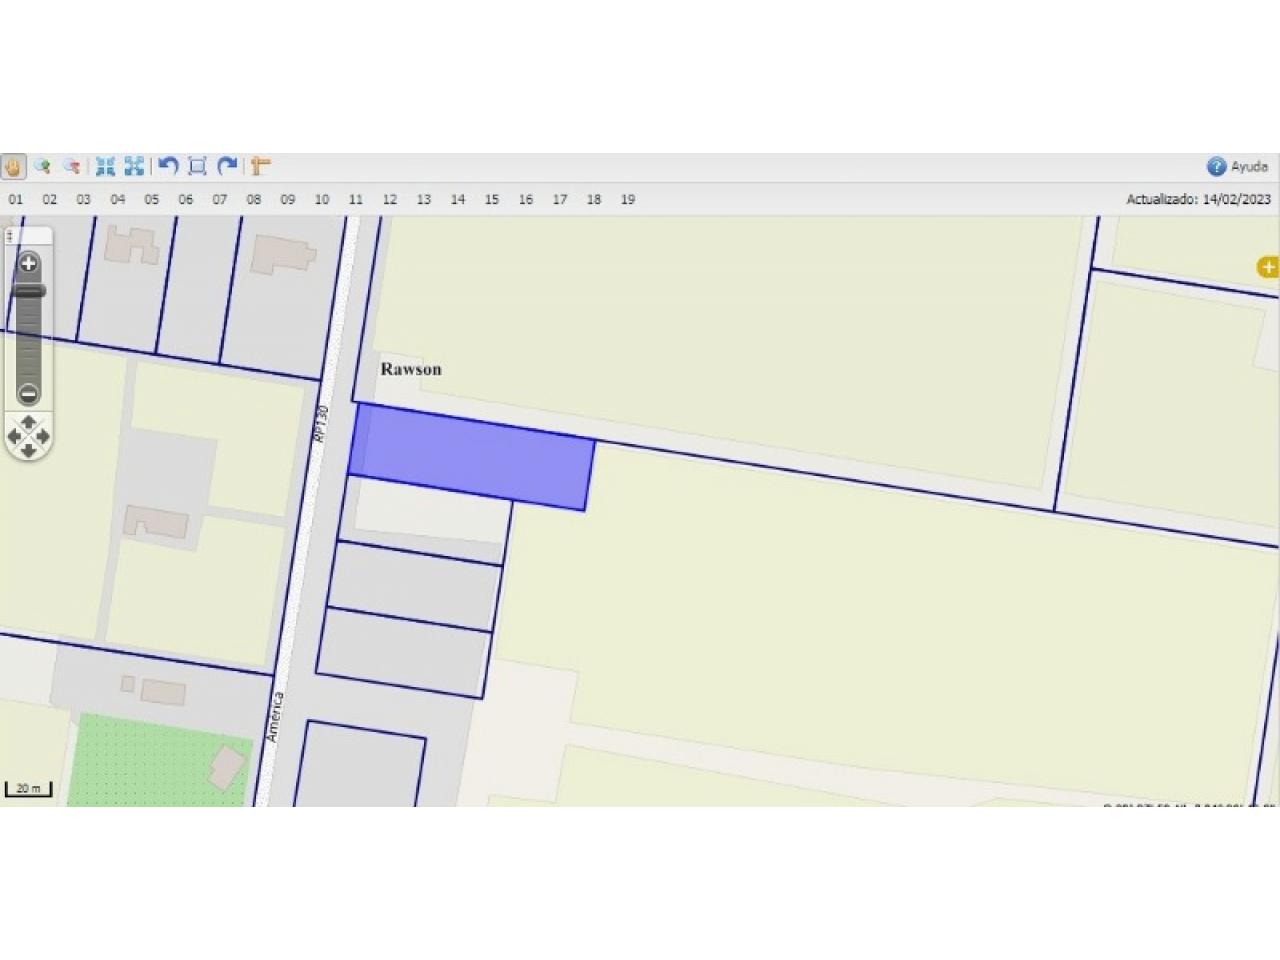Select department tab 18
Image resolution: width=1280 pixels, height=960 pixels.
594,199
